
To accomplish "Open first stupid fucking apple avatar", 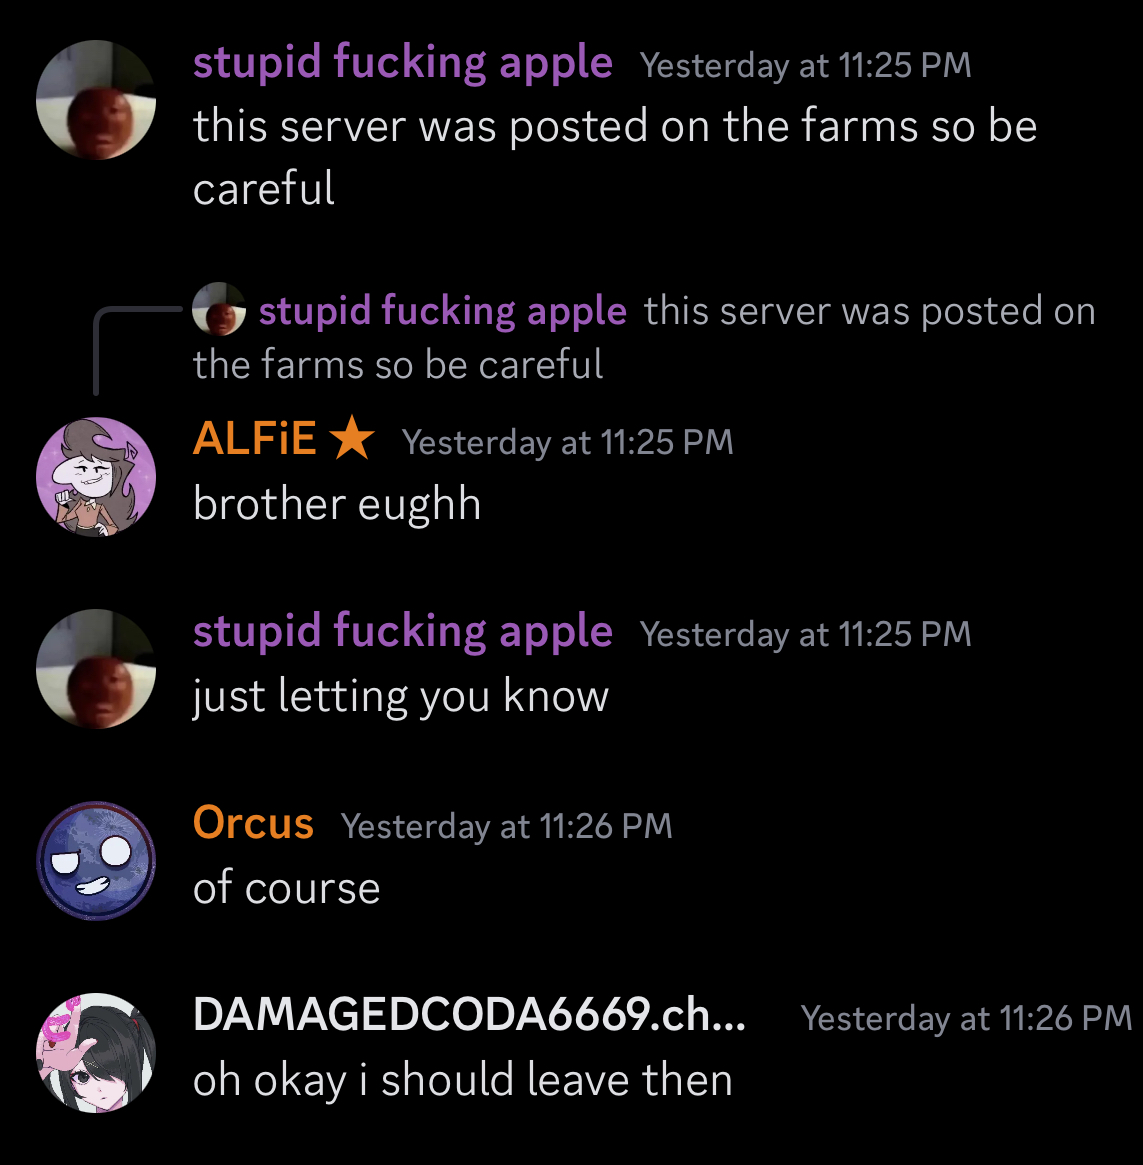I will coord(96,100).
